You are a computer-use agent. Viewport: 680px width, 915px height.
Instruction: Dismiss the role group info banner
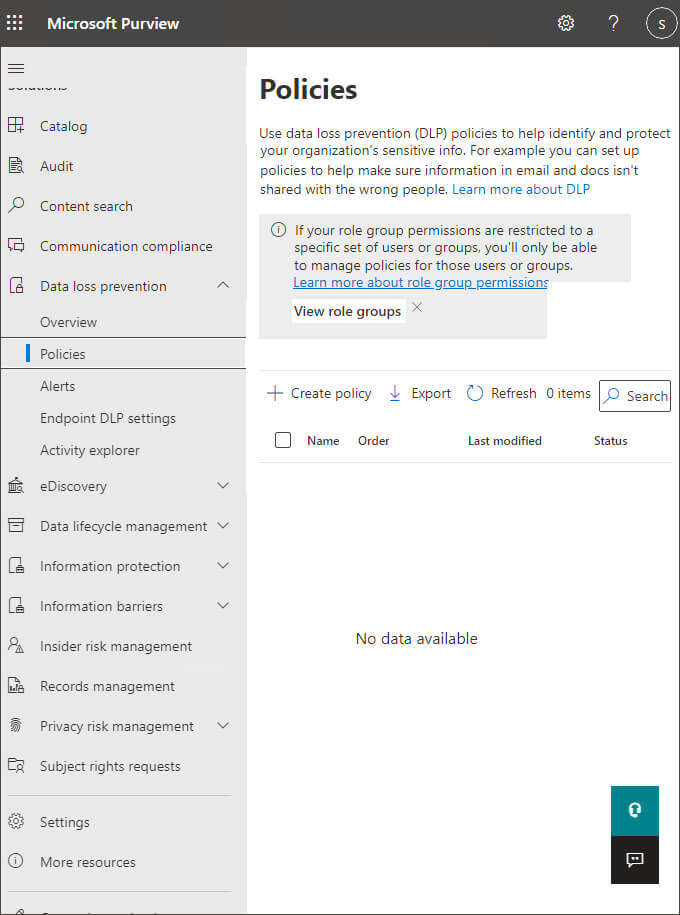417,308
